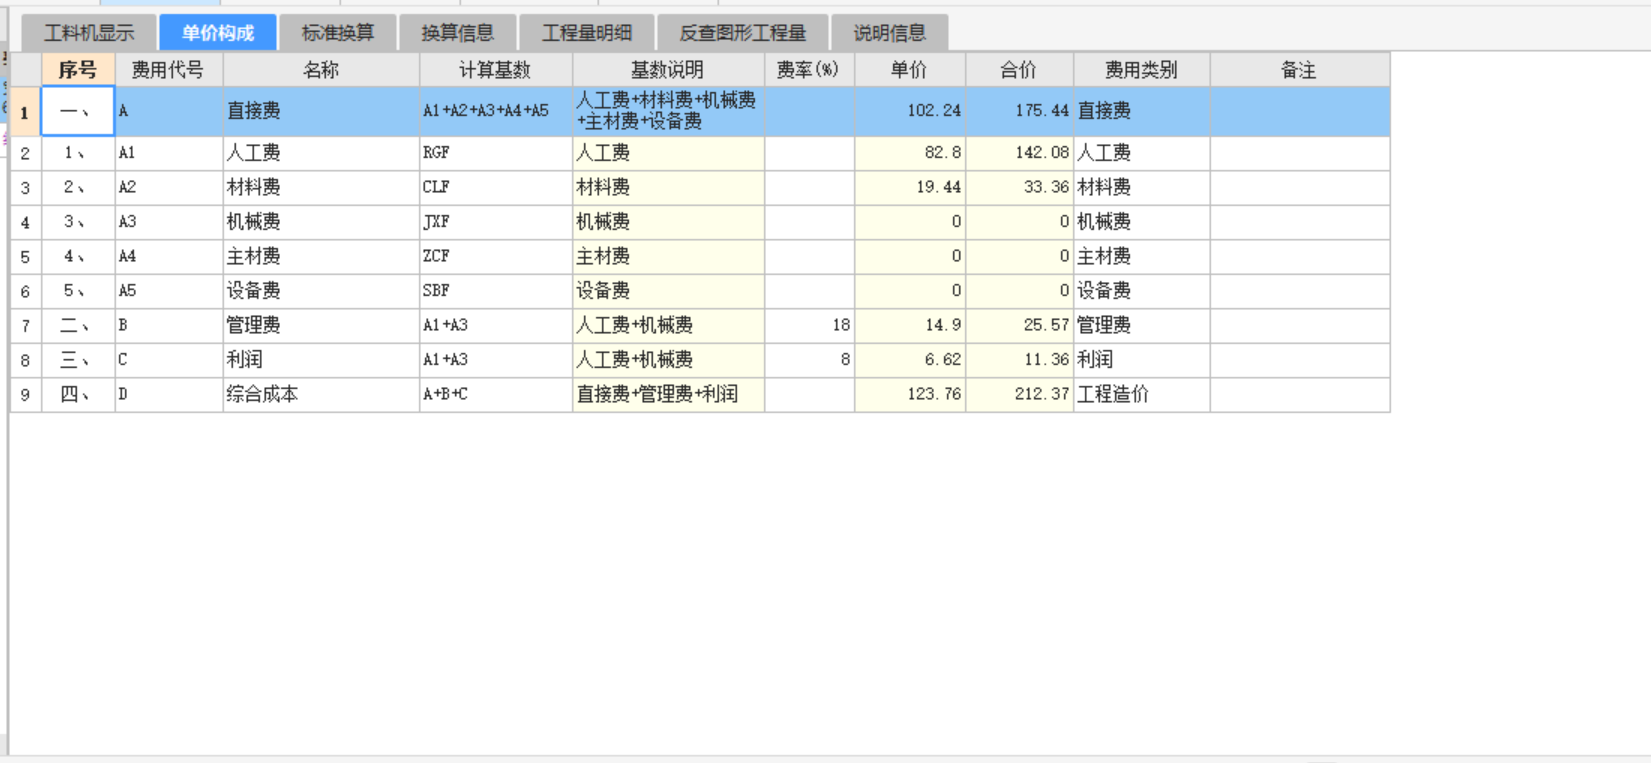Select the 机械费 name cell in row 4
This screenshot has width=1651, height=763.
point(321,222)
